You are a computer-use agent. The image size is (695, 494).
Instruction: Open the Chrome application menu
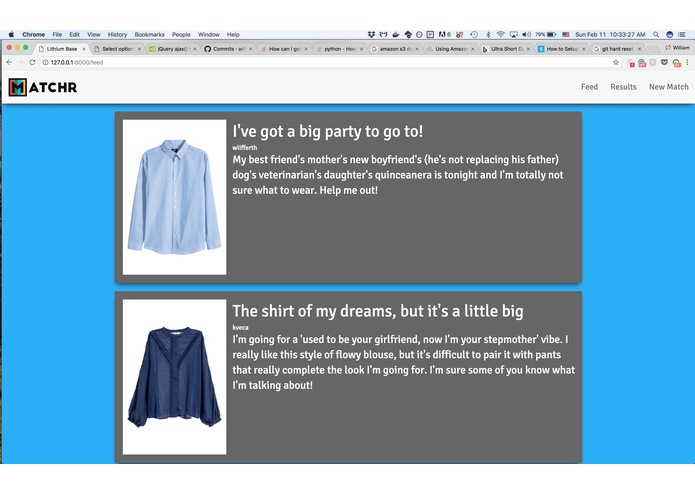34,35
